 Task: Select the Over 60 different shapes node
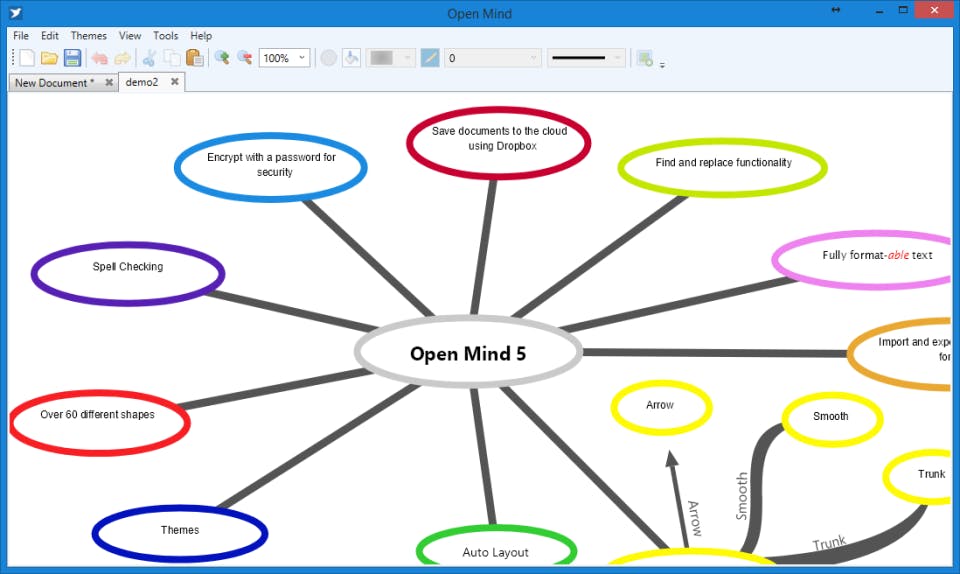pyautogui.click(x=100, y=423)
